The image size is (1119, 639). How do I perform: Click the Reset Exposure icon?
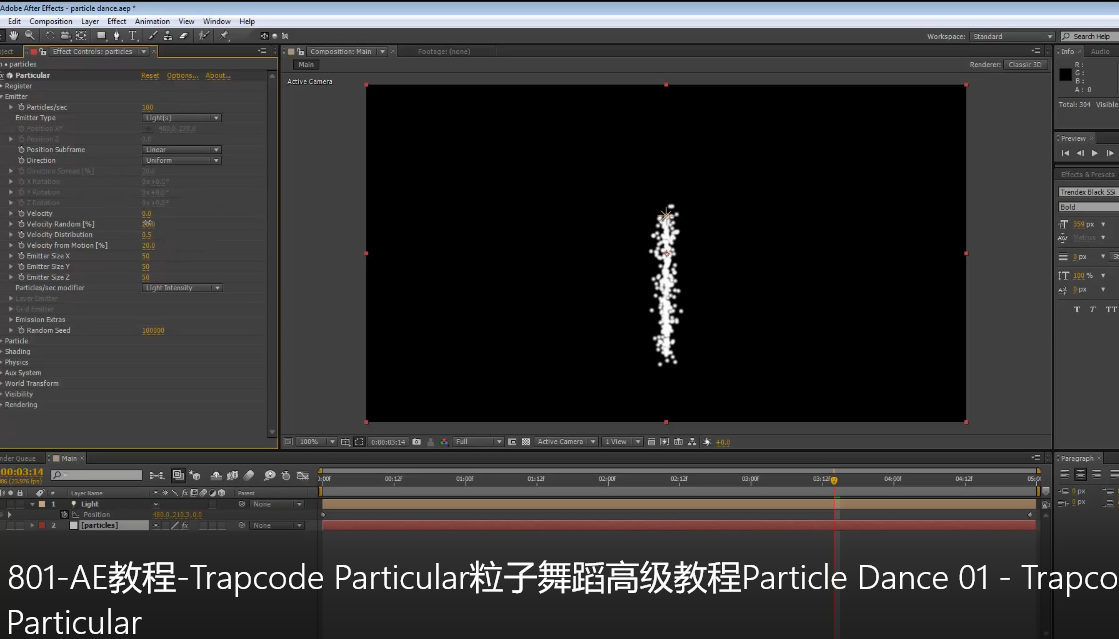707,442
